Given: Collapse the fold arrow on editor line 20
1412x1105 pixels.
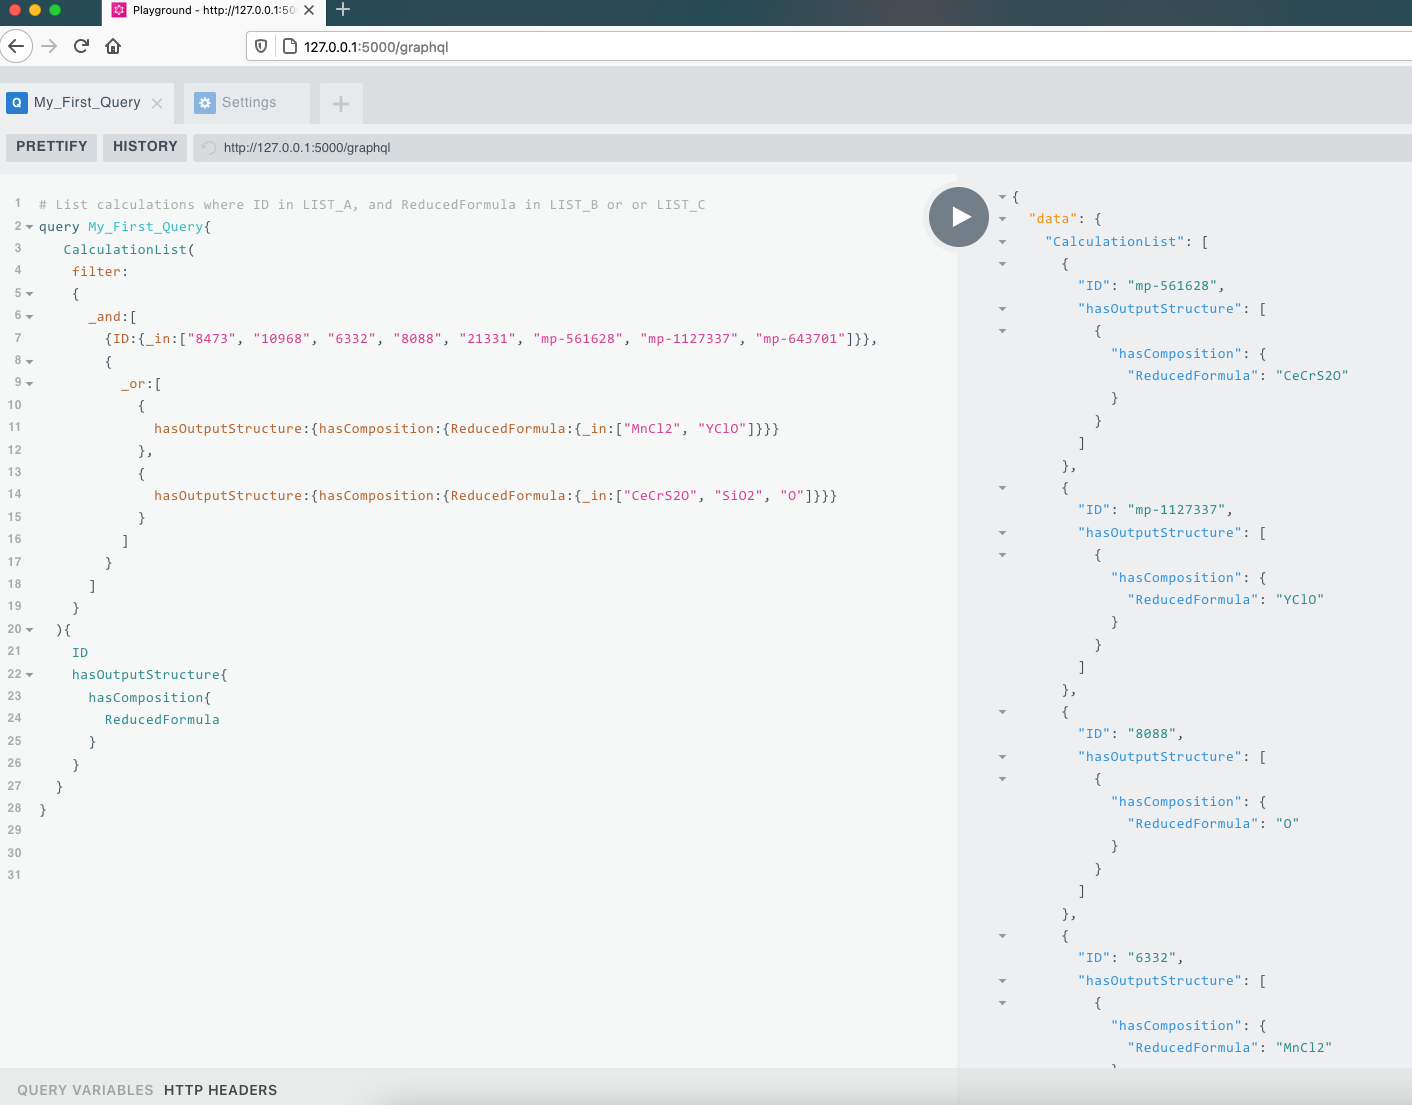Looking at the screenshot, I should pyautogui.click(x=29, y=630).
